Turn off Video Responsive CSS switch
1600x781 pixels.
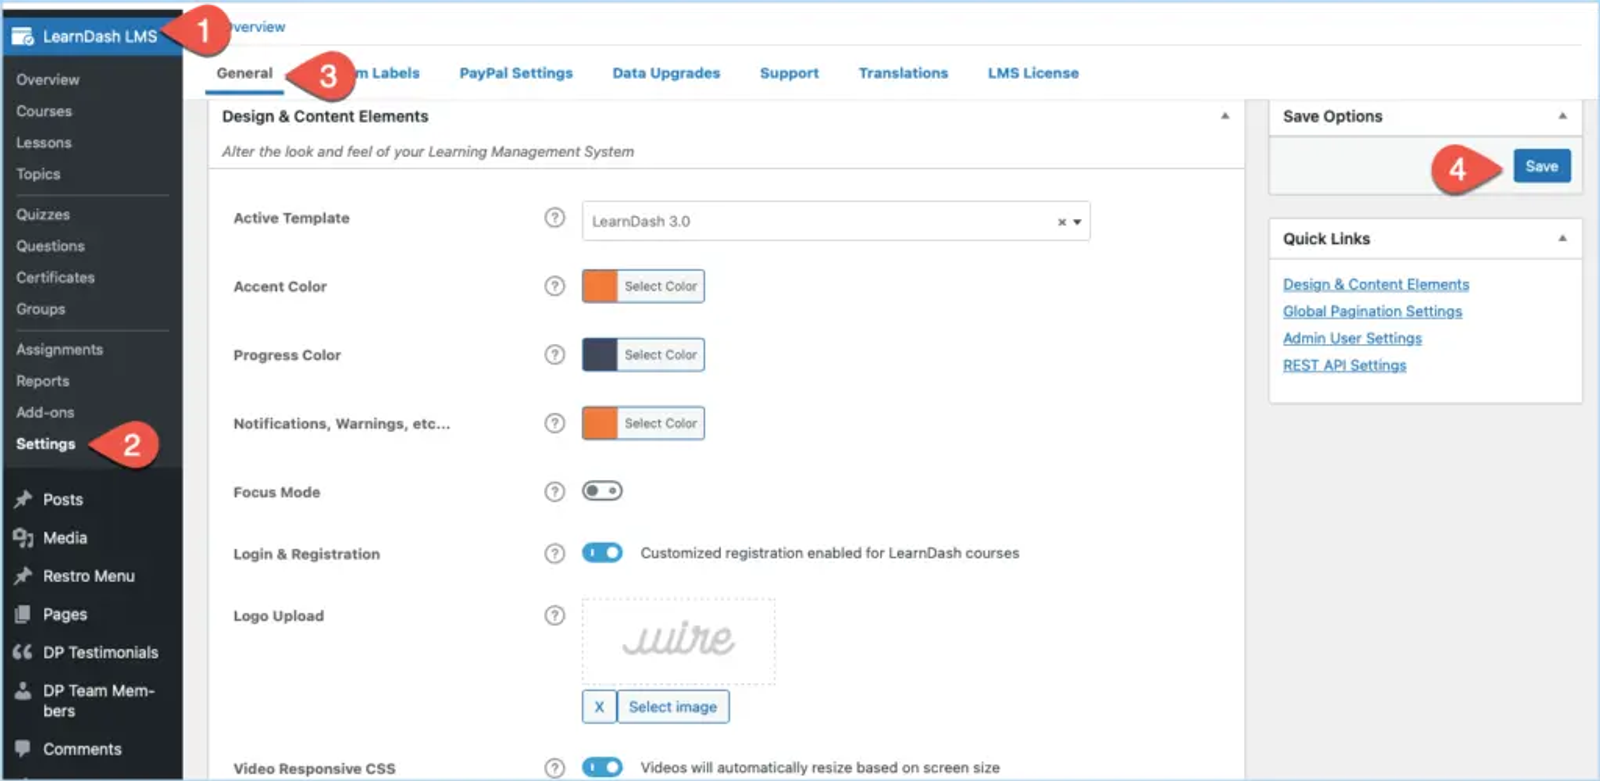coord(602,767)
